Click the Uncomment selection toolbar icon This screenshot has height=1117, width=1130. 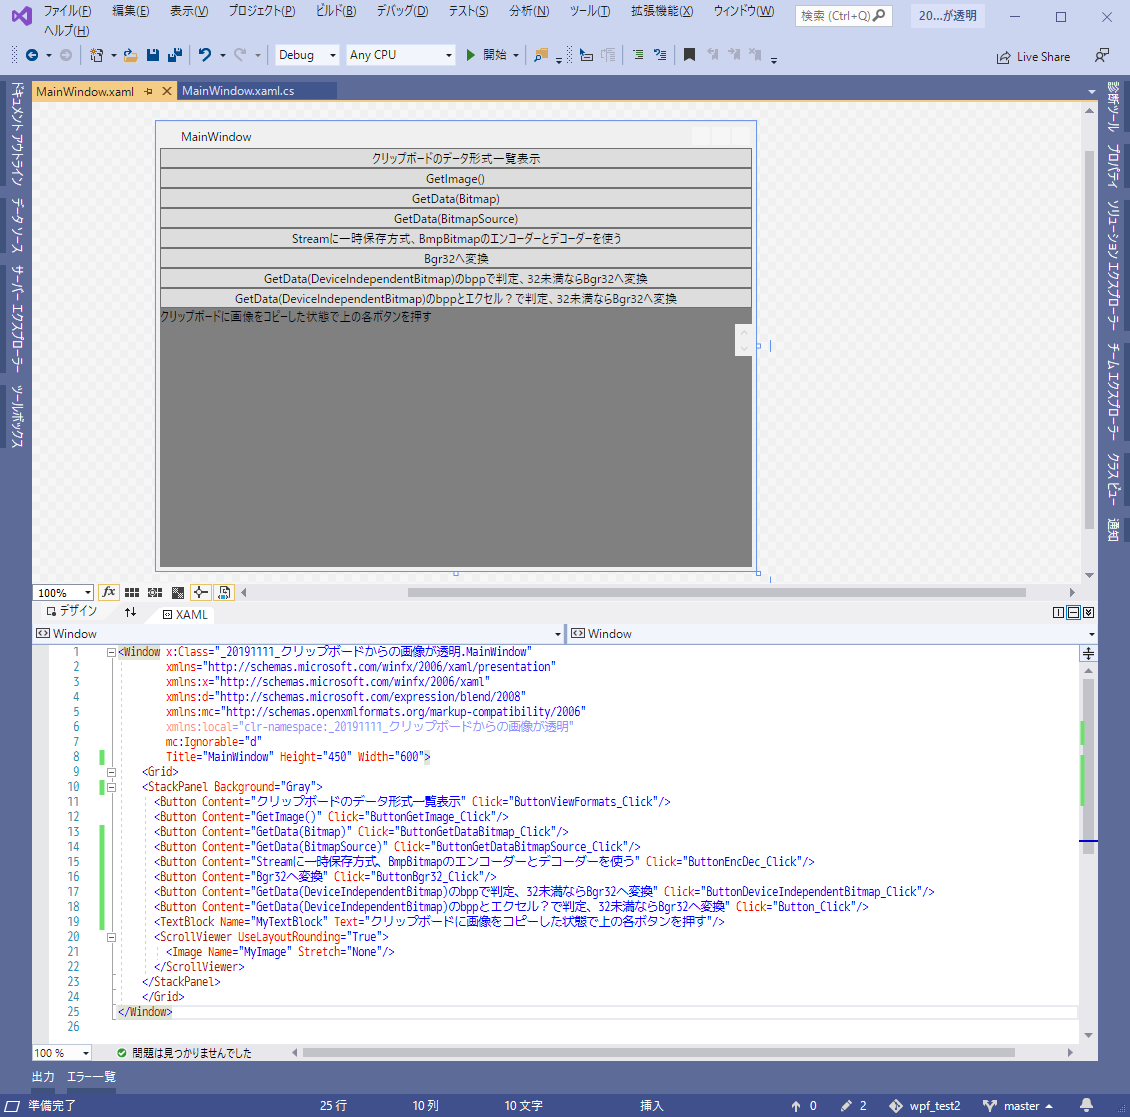660,55
